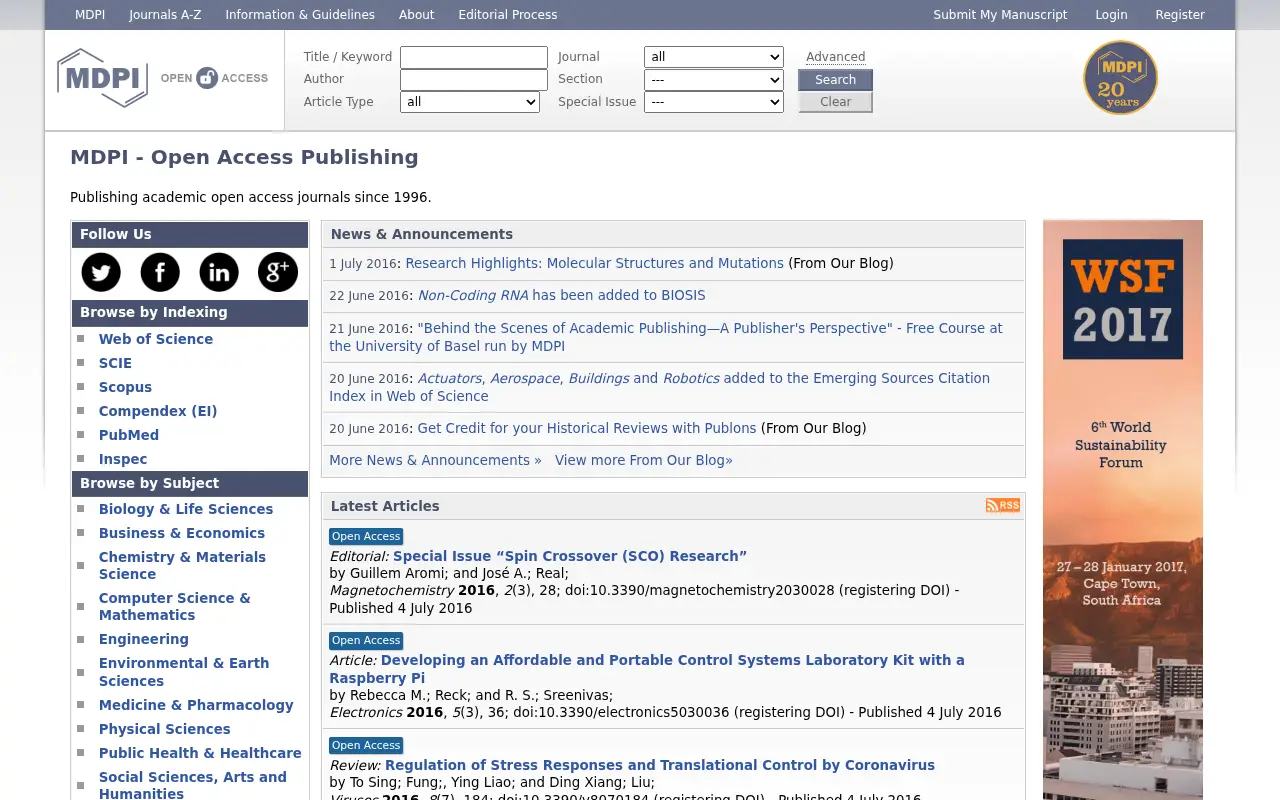The image size is (1280, 800).
Task: Browse Medicine & Pharmacology subject
Action: tap(196, 705)
